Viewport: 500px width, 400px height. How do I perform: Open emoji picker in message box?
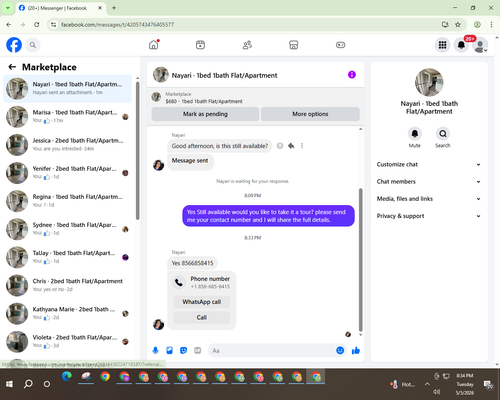point(340,350)
